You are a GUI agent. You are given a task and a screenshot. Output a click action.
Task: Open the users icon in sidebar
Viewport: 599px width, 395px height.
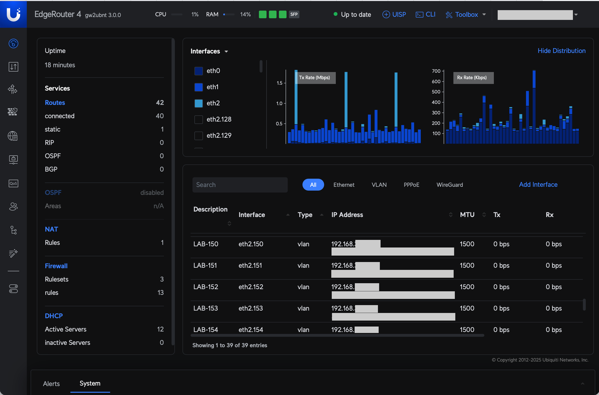point(13,207)
